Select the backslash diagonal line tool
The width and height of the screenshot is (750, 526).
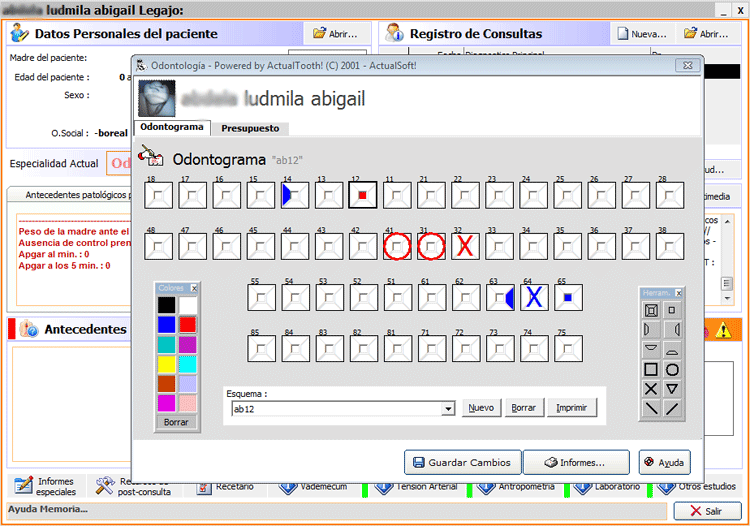651,408
